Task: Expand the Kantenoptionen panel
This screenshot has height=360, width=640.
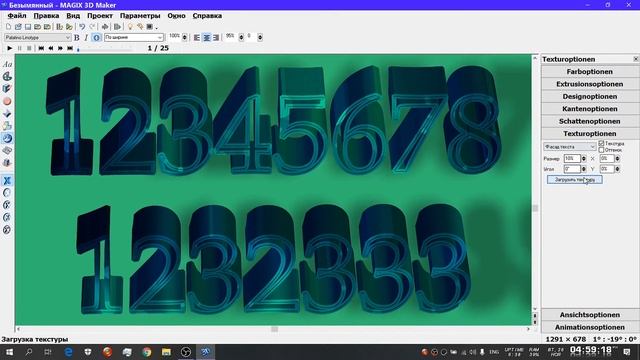Action: (x=589, y=109)
